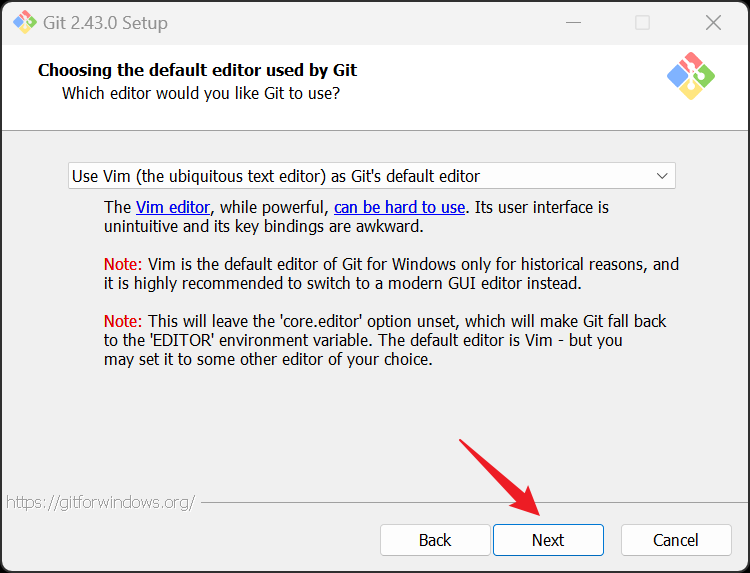This screenshot has height=573, width=750.
Task: Expand the editor list using the chevron arrow
Action: pyautogui.click(x=662, y=176)
